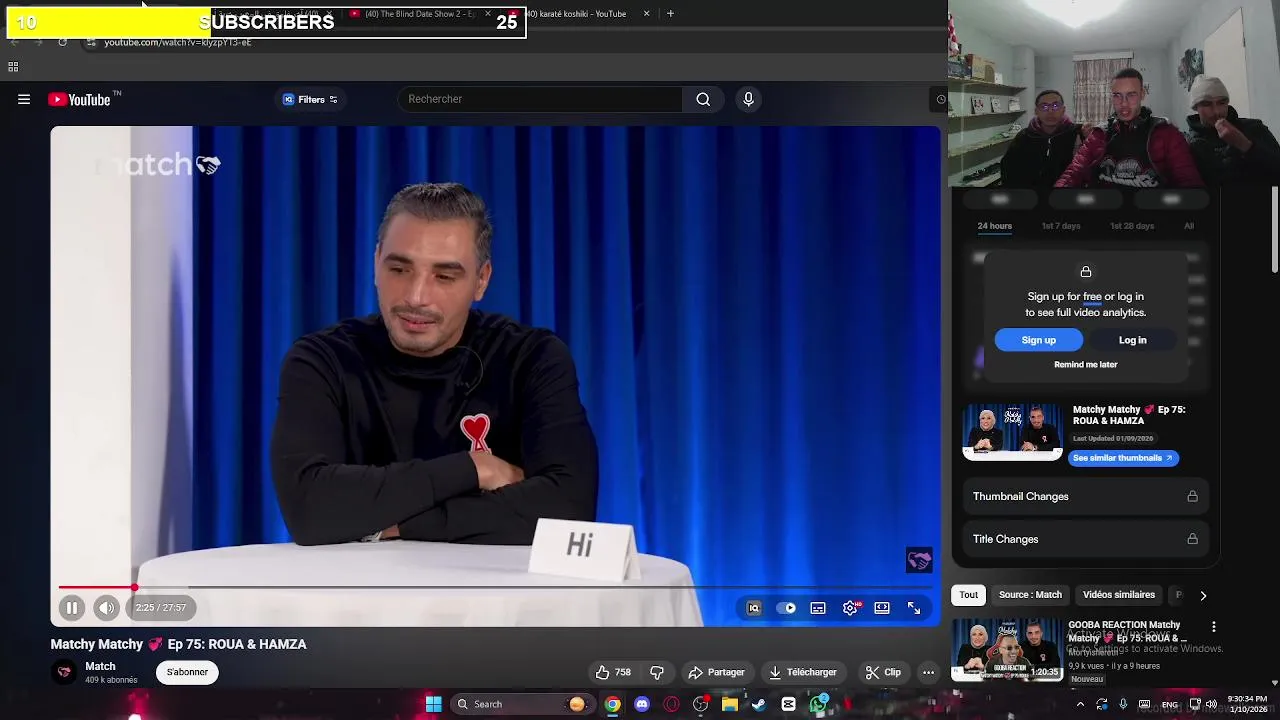The height and width of the screenshot is (720, 1280).
Task: Open the GOOBA REACTION video thumbnail
Action: click(x=1007, y=650)
